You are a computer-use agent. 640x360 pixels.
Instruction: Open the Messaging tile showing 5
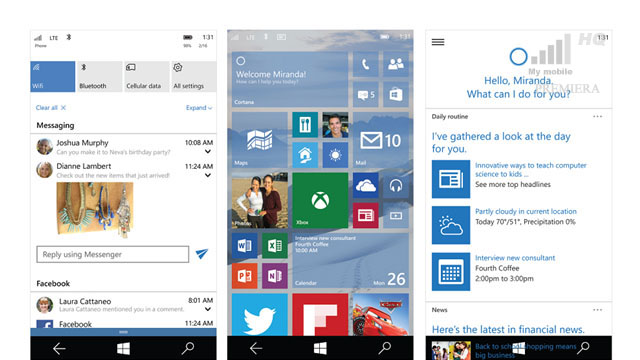[366, 95]
